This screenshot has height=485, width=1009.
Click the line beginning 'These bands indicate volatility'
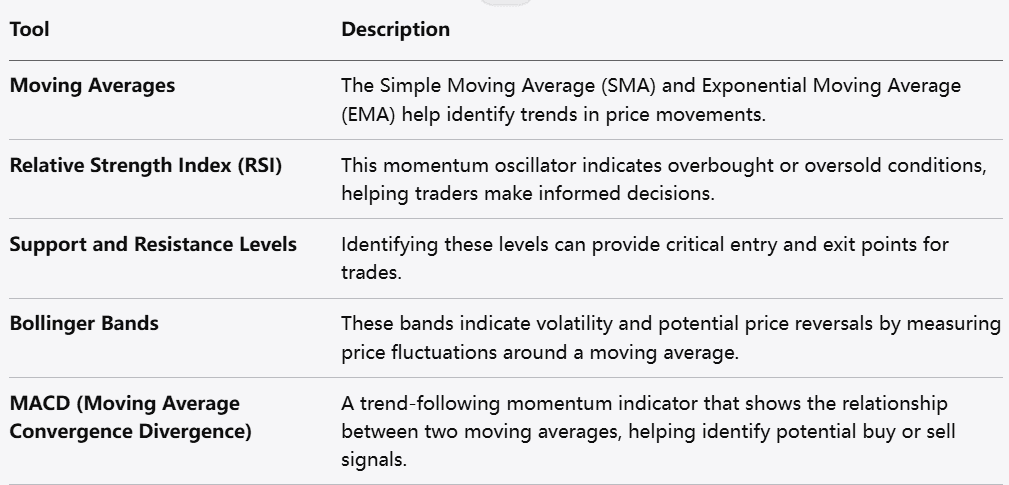[x=671, y=324]
